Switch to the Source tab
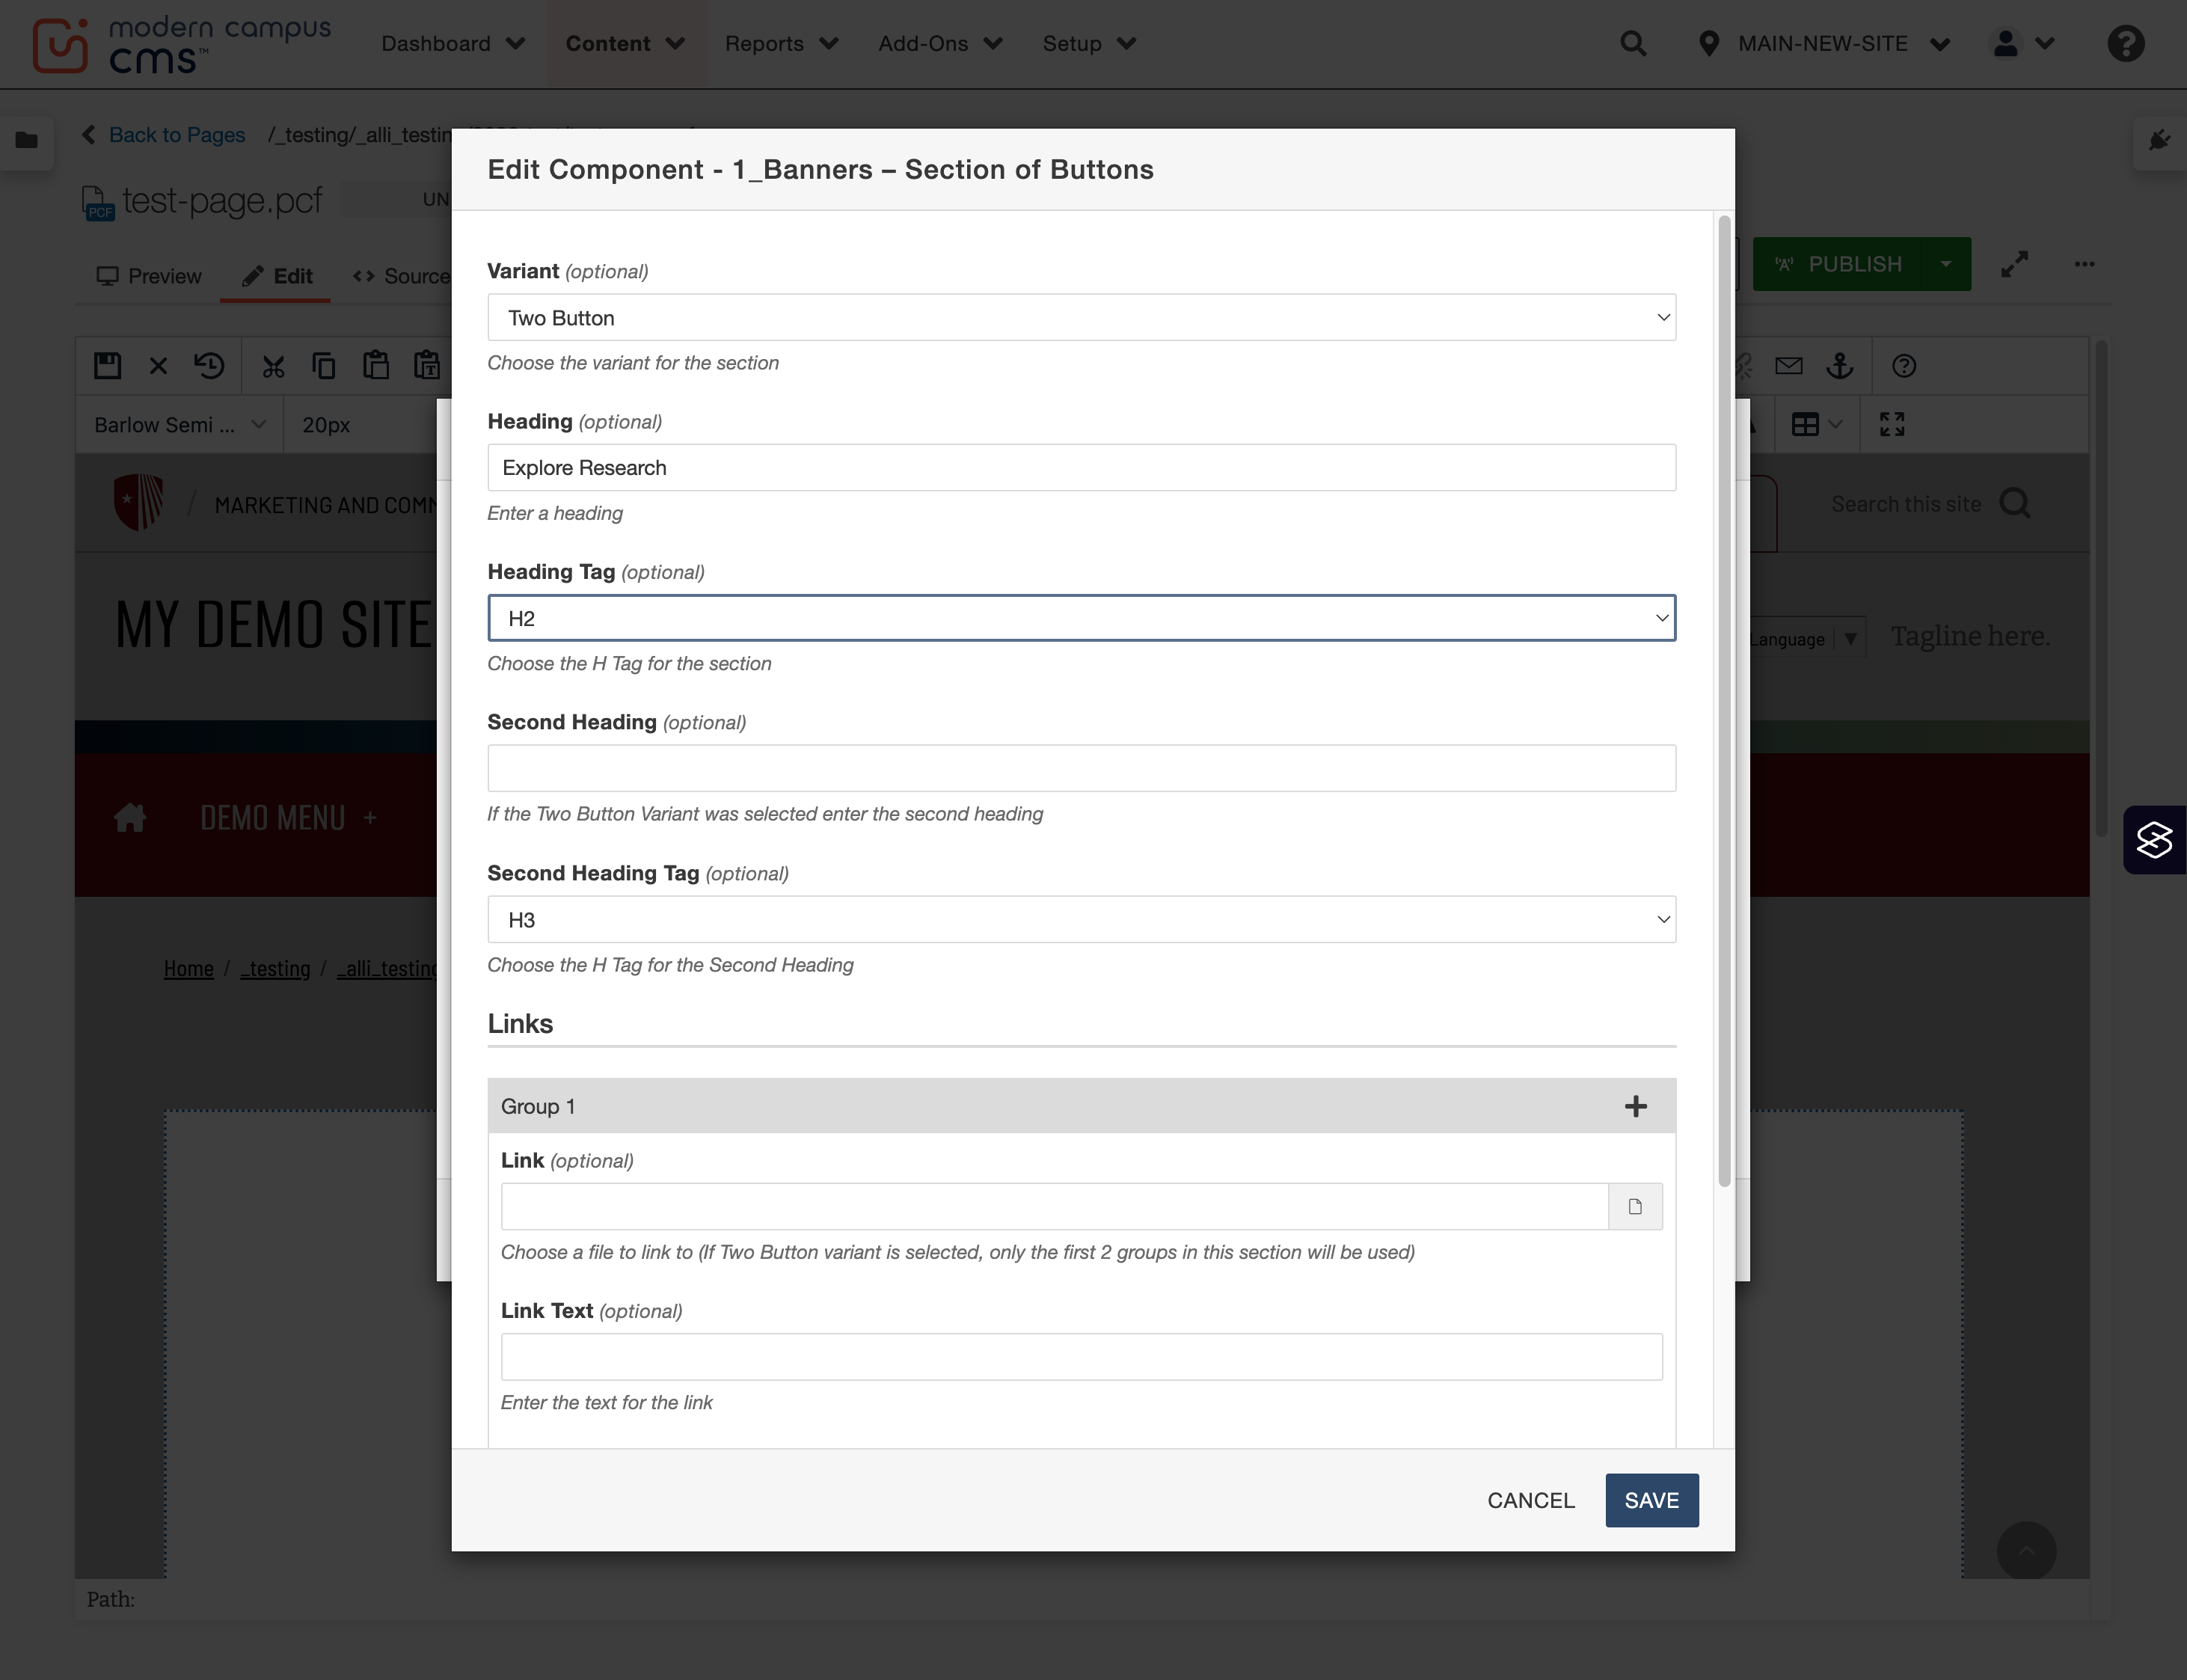Viewport: 2187px width, 1680px height. click(402, 276)
